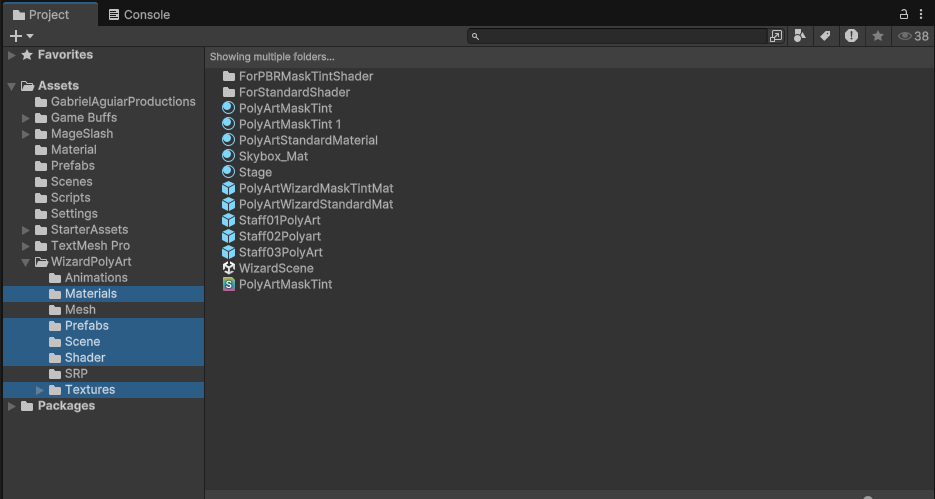Image resolution: width=935 pixels, height=499 pixels.
Task: Toggle the Project window lock icon
Action: click(904, 14)
